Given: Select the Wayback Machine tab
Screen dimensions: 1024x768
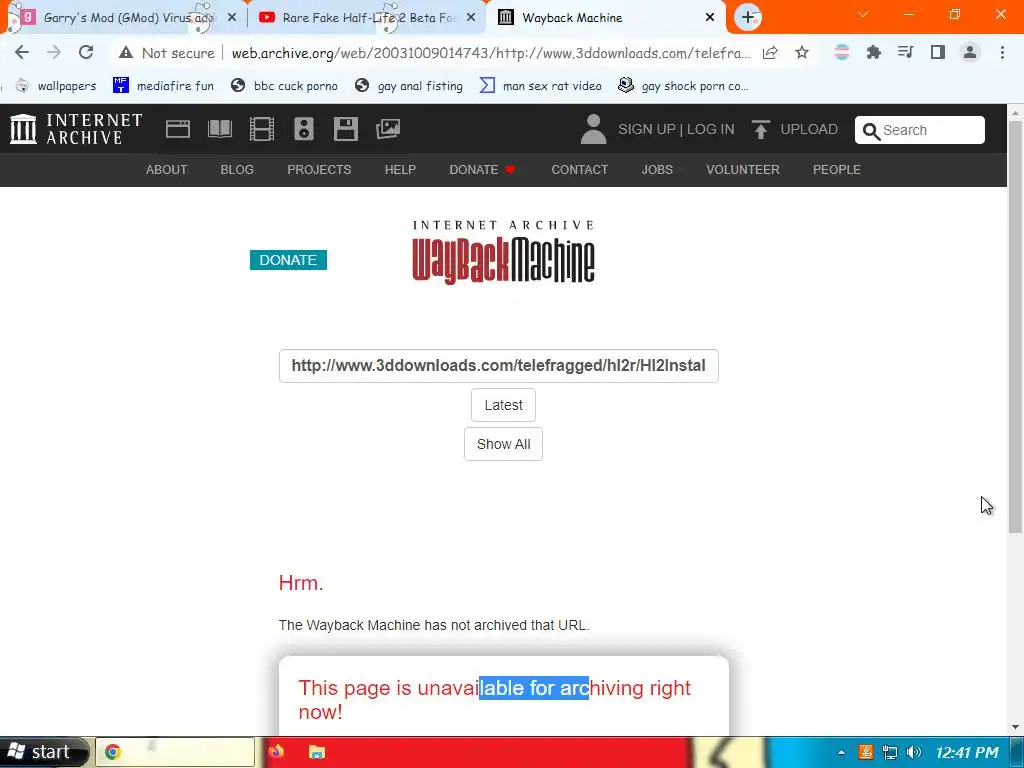Looking at the screenshot, I should [x=605, y=18].
